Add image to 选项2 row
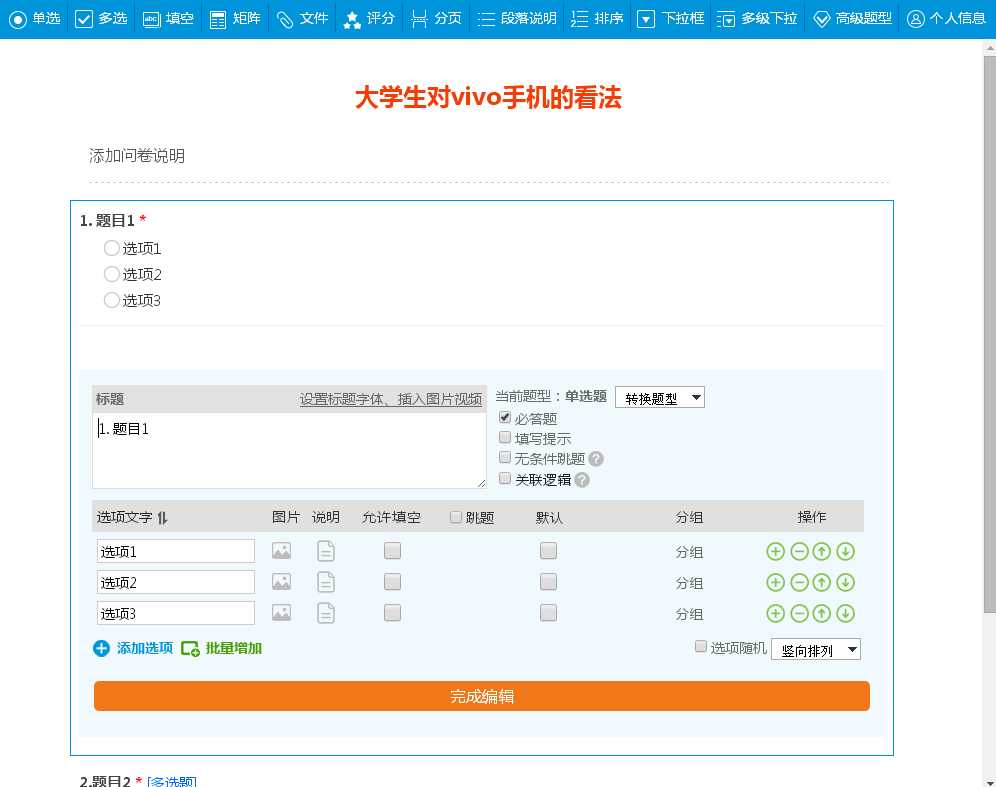Viewport: 996px width, 787px height. (281, 582)
